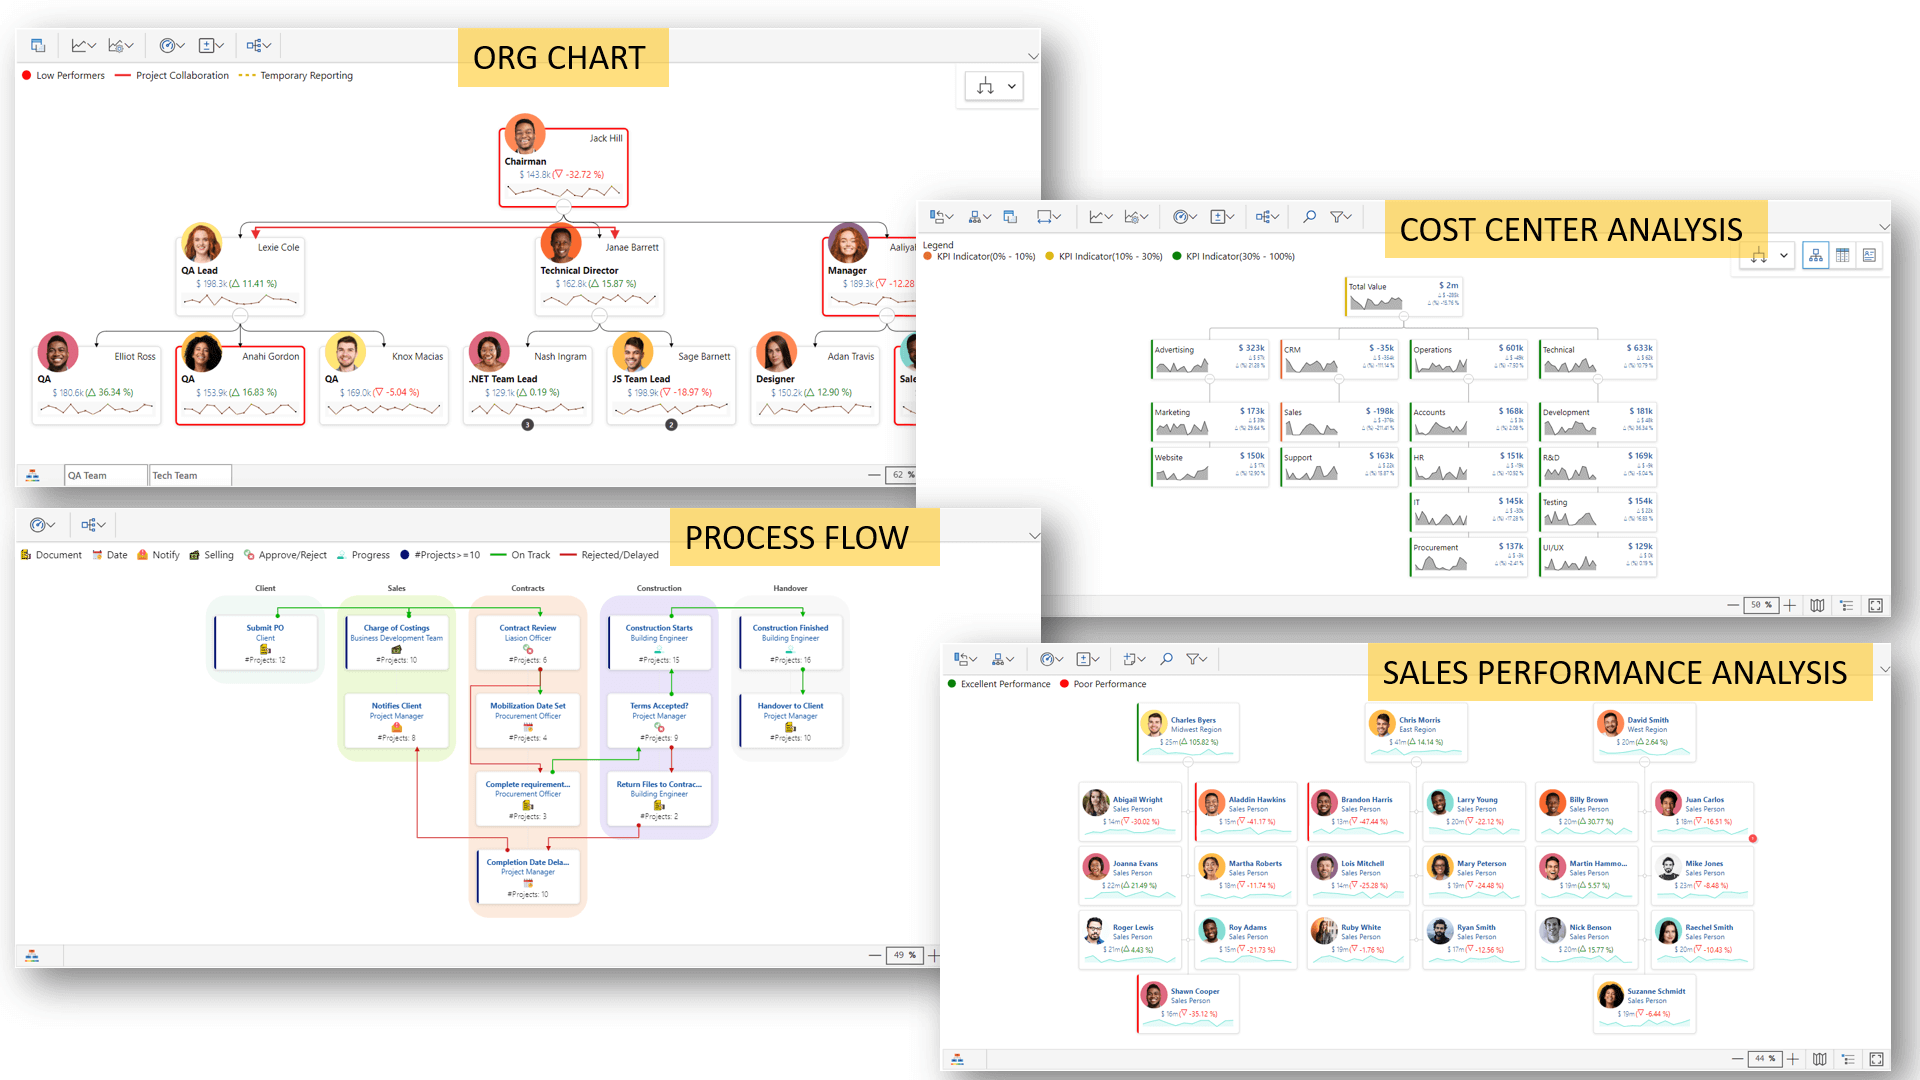Click the search magnifier in Sales Performance toolbar

click(x=1166, y=659)
